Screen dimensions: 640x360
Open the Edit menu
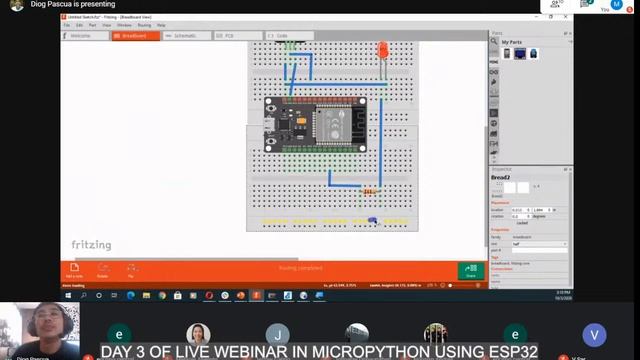click(x=79, y=25)
